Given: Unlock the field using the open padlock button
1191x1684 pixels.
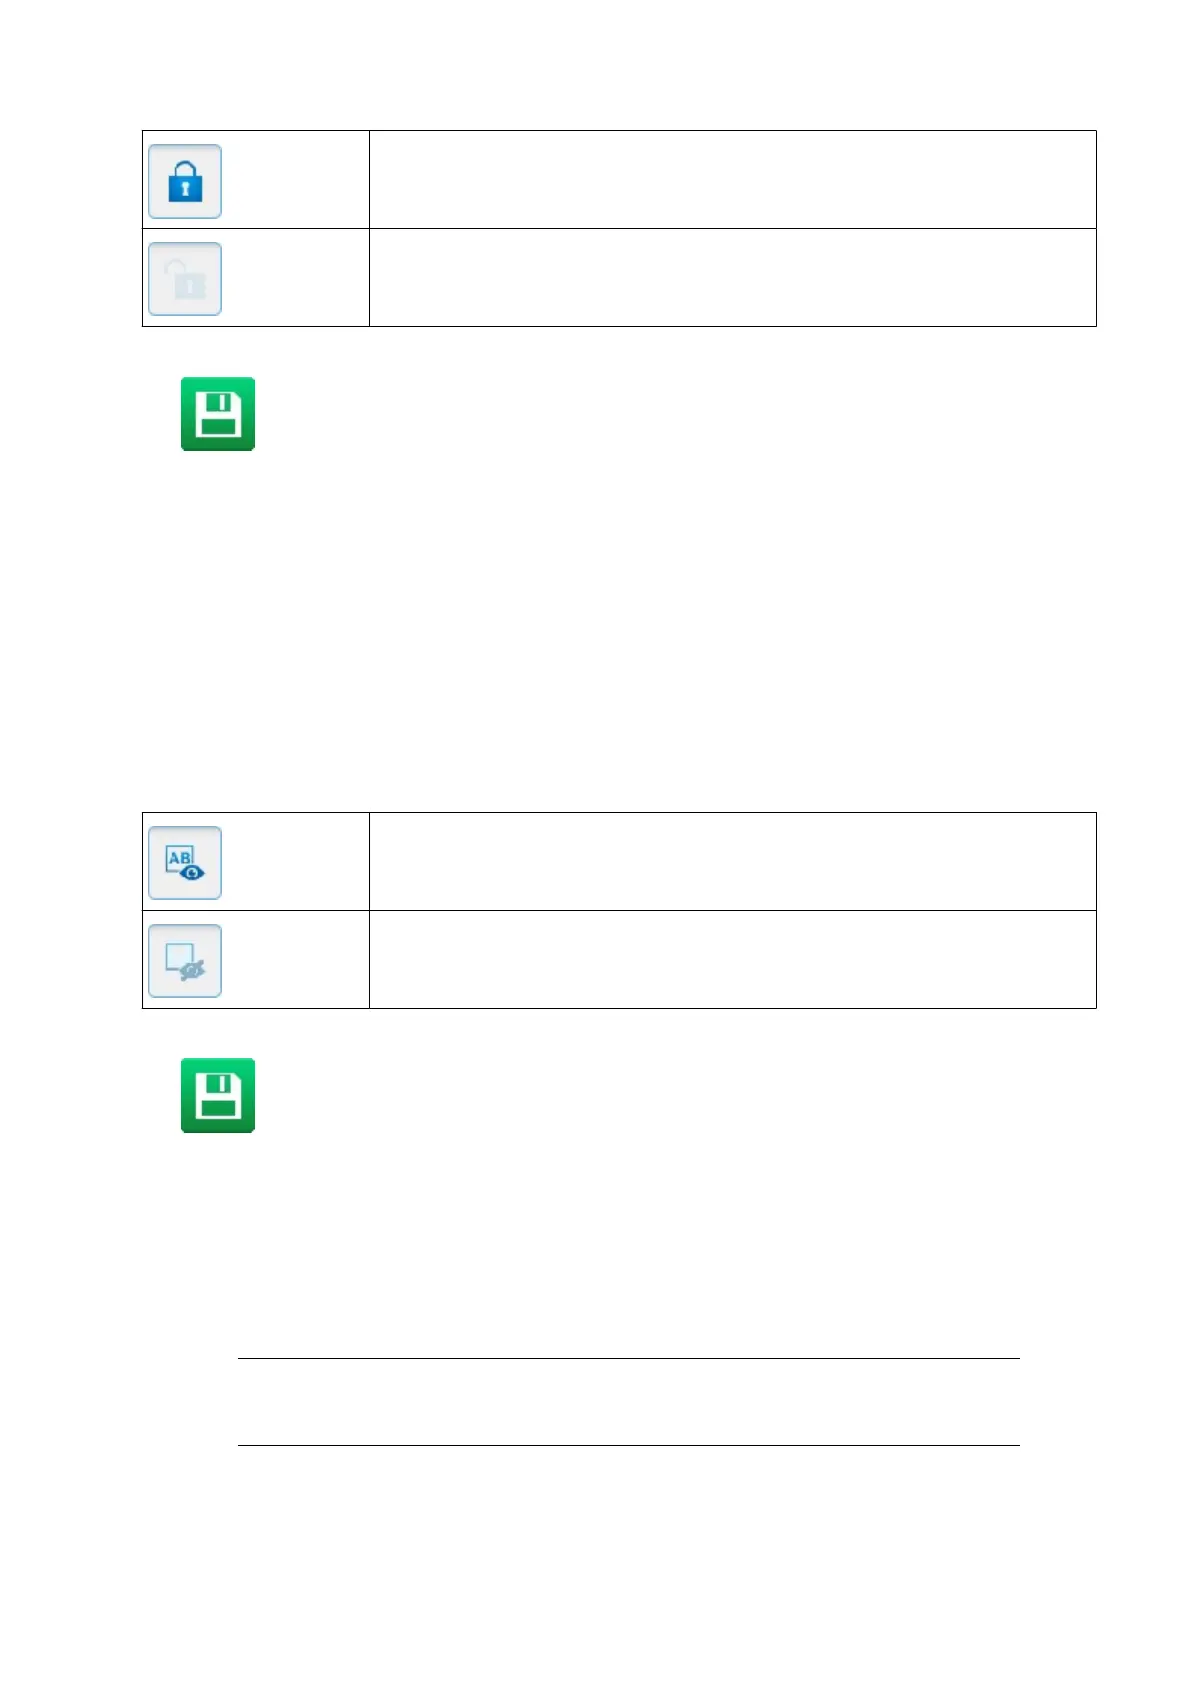Looking at the screenshot, I should point(185,279).
